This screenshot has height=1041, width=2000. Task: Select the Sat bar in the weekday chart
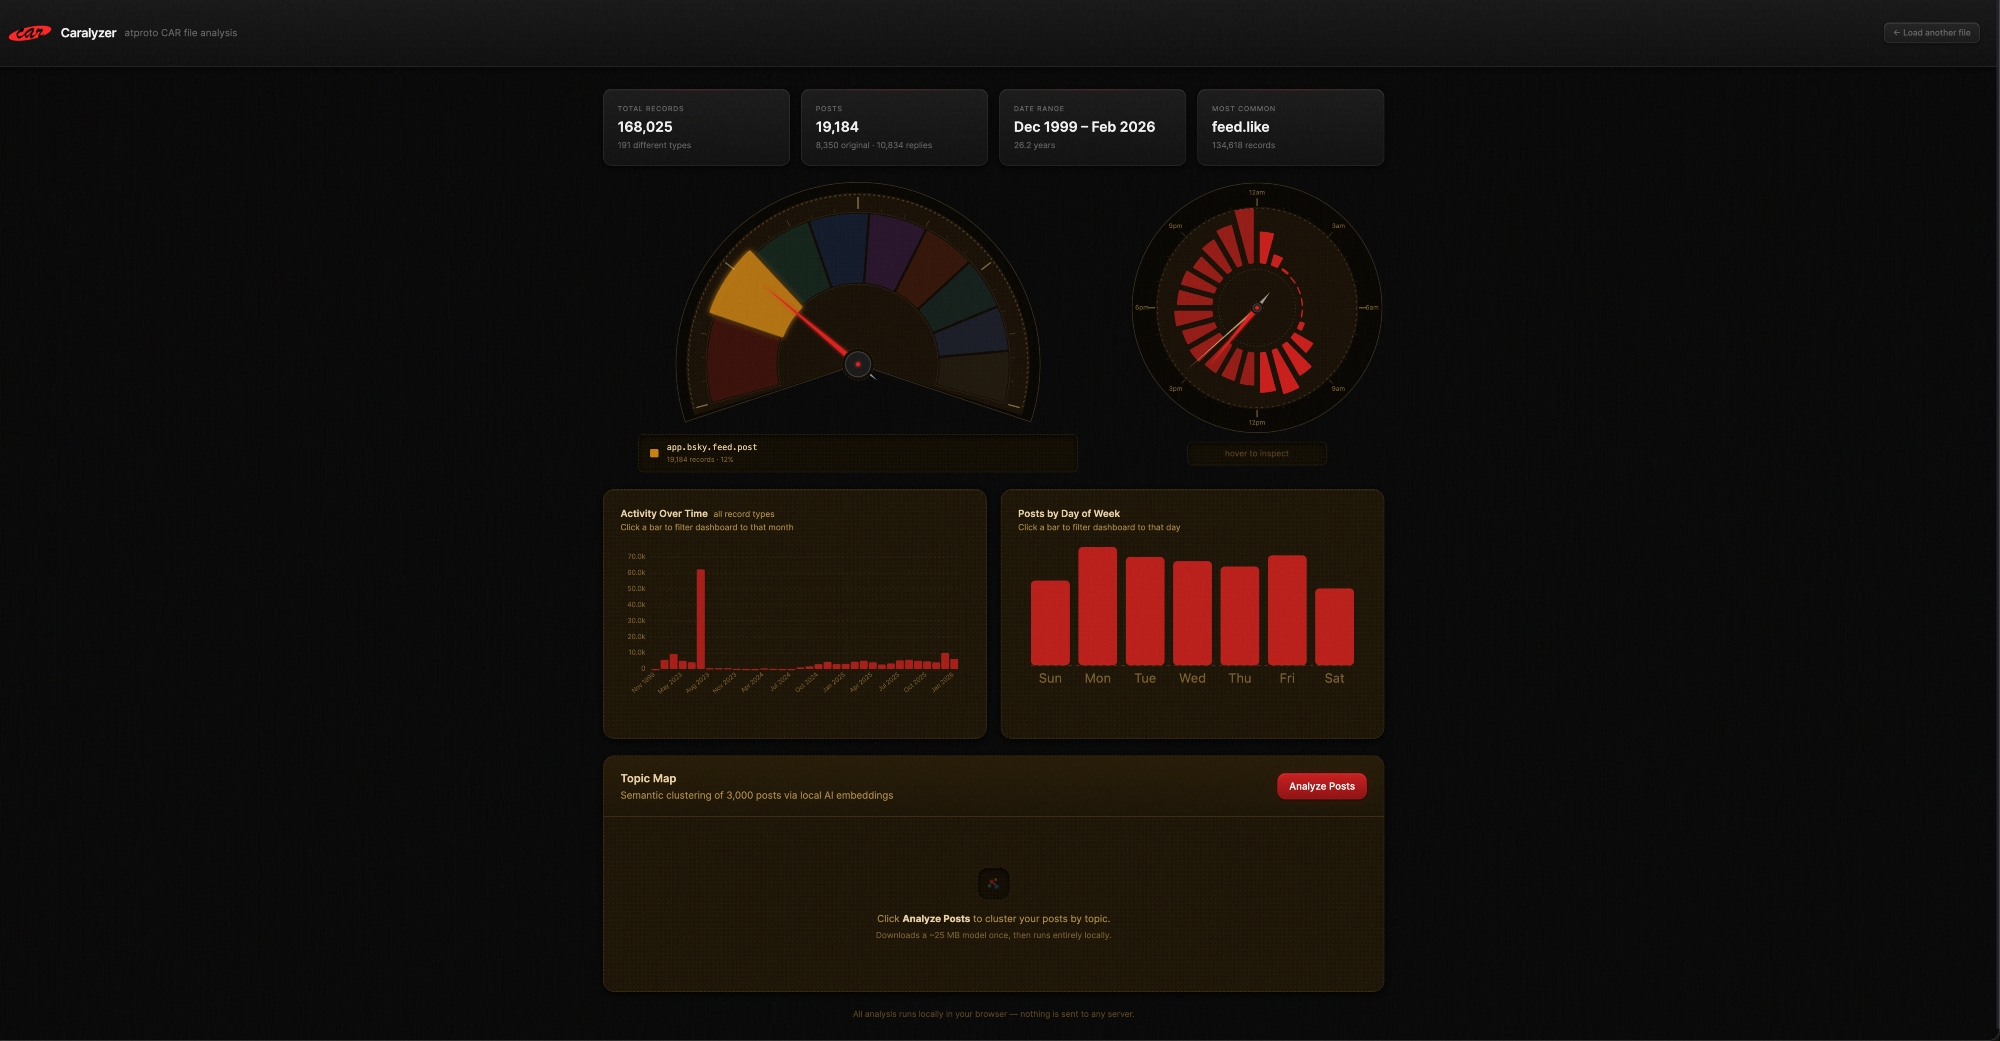[x=1334, y=626]
